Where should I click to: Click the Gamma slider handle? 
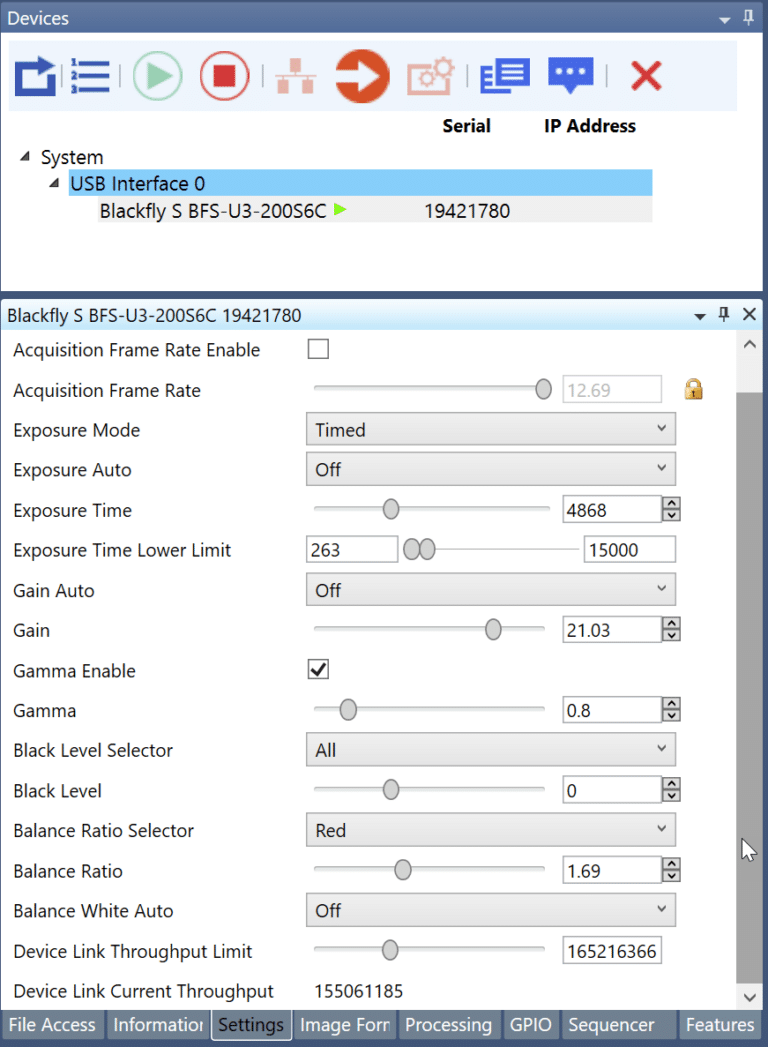tap(348, 709)
